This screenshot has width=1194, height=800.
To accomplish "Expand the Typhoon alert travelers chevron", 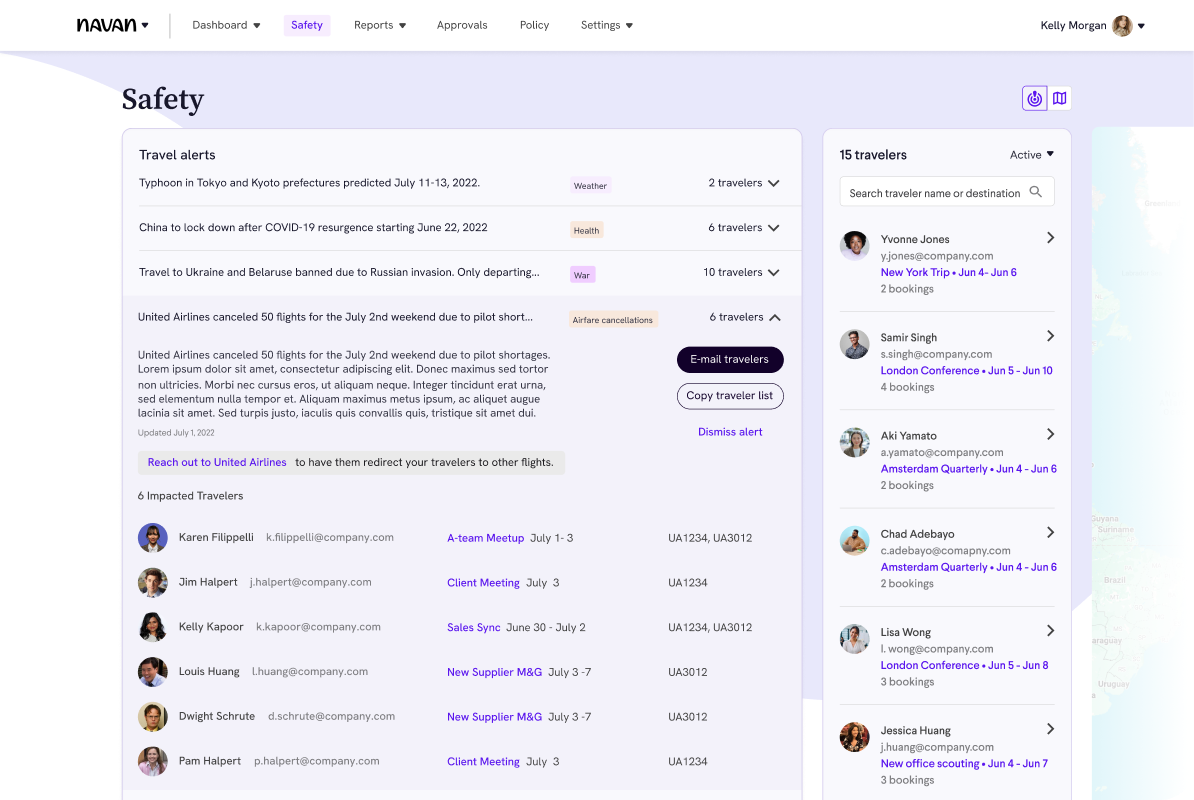I will coord(773,184).
